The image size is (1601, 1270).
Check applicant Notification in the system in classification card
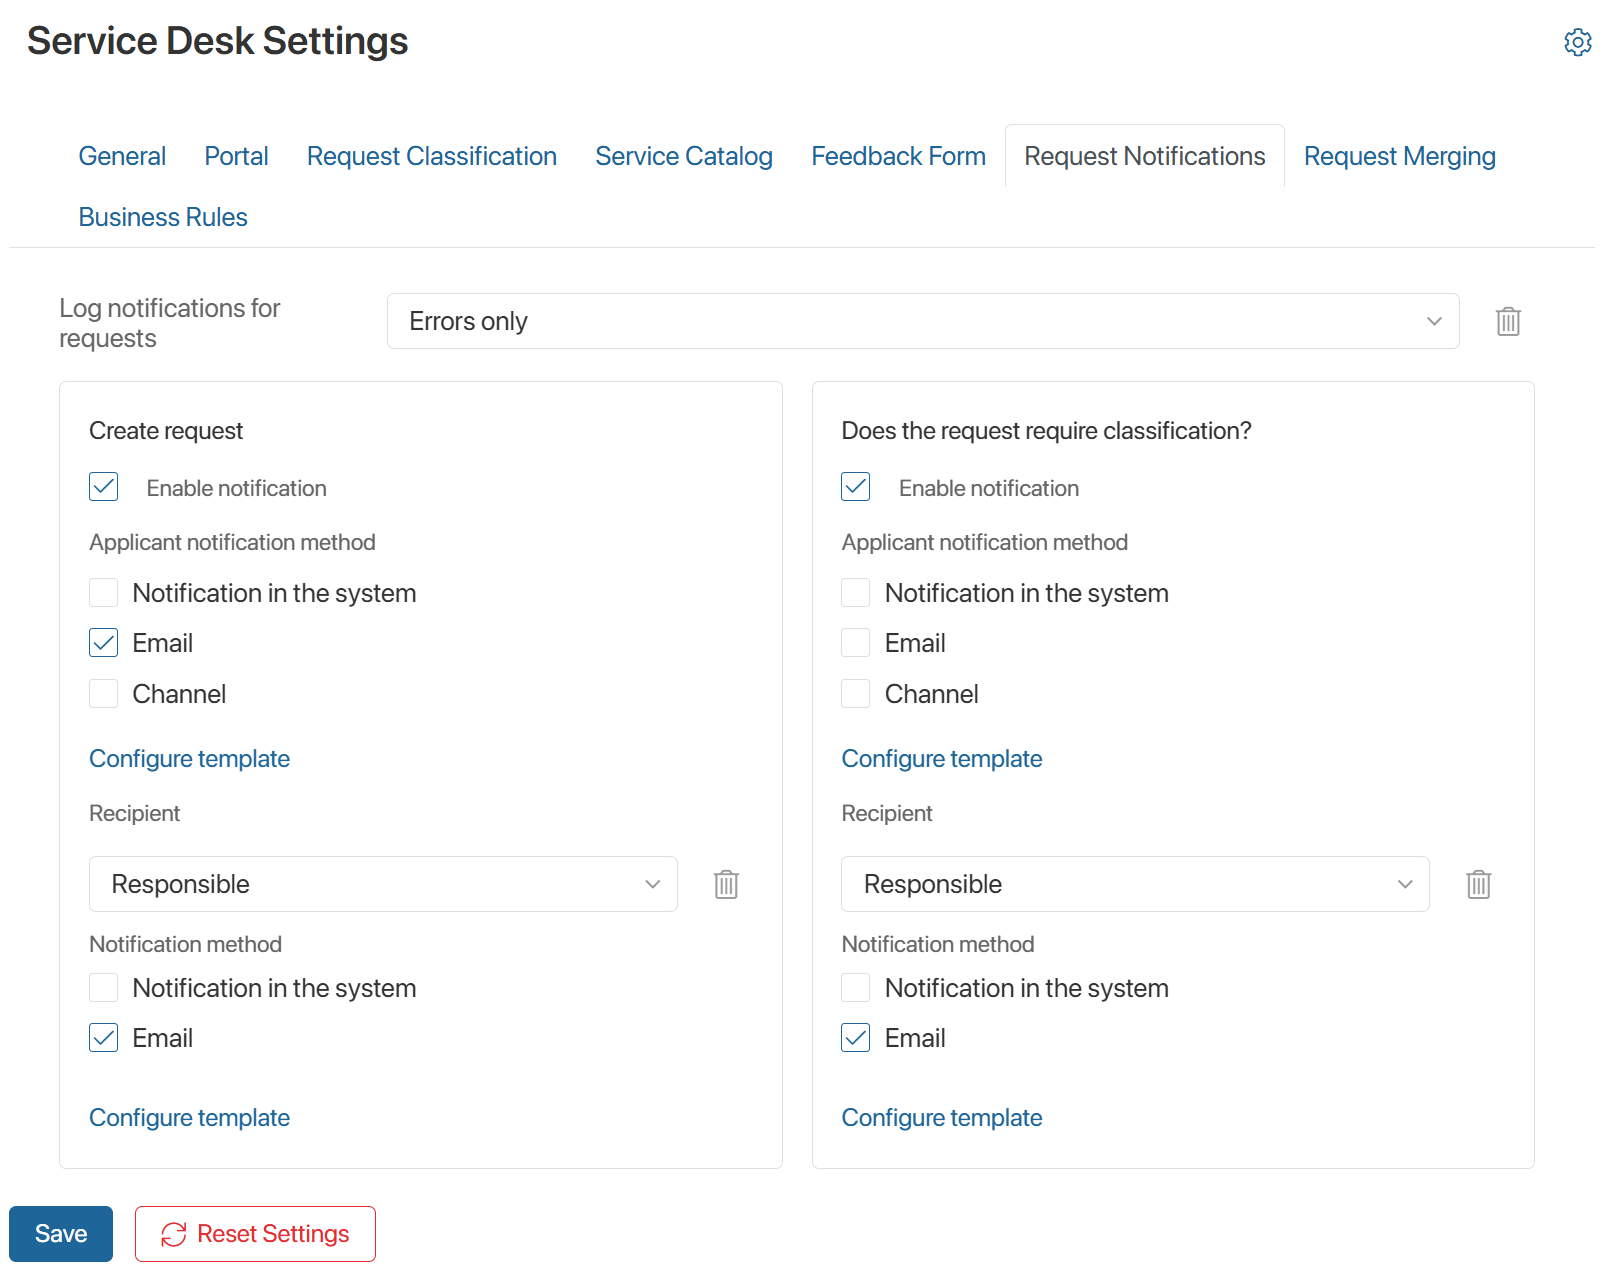tap(856, 593)
